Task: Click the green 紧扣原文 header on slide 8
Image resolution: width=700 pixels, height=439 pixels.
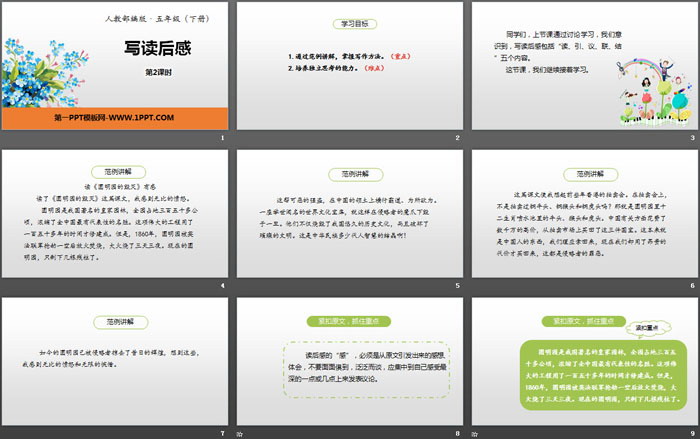Action: pos(347,322)
